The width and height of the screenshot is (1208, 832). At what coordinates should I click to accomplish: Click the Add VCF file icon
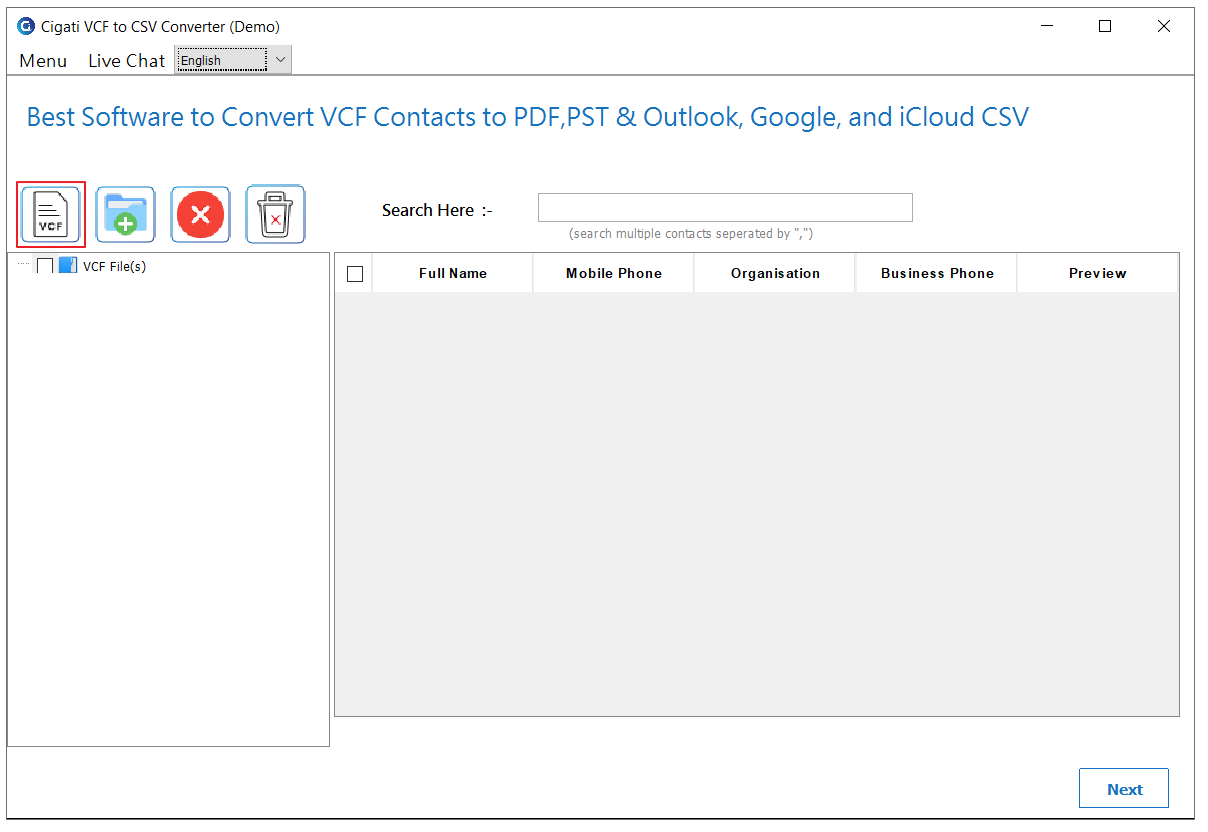pos(51,214)
